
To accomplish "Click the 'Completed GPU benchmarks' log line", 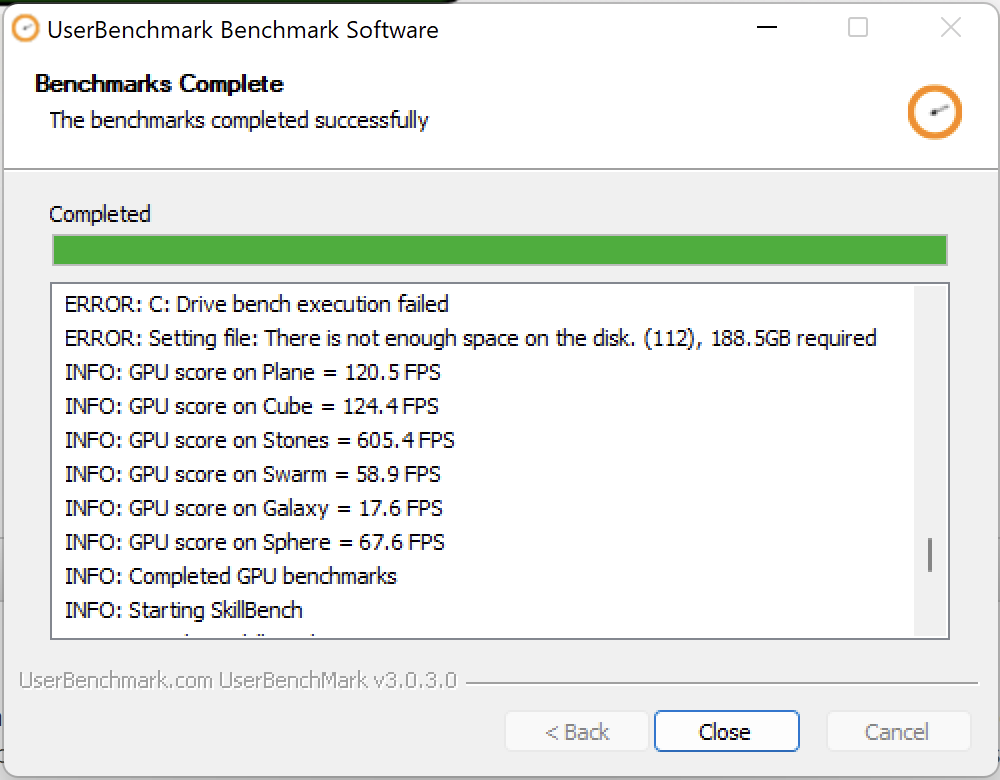I will coord(230,576).
